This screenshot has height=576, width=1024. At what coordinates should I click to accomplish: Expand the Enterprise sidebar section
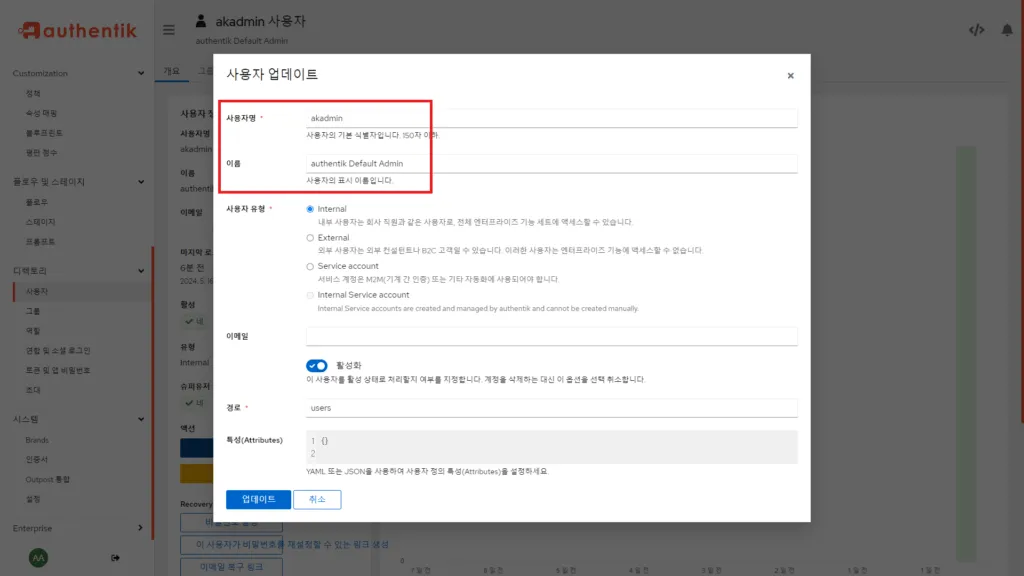pyautogui.click(x=140, y=528)
